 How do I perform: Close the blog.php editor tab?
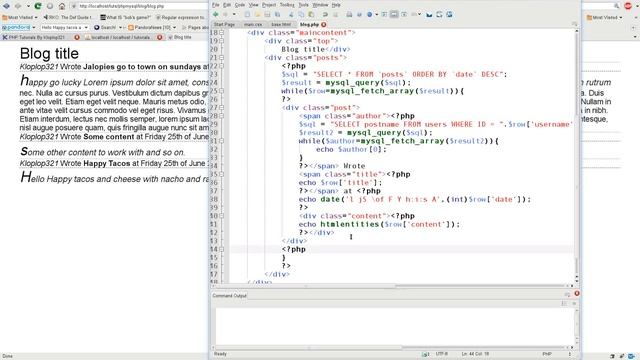point(324,24)
